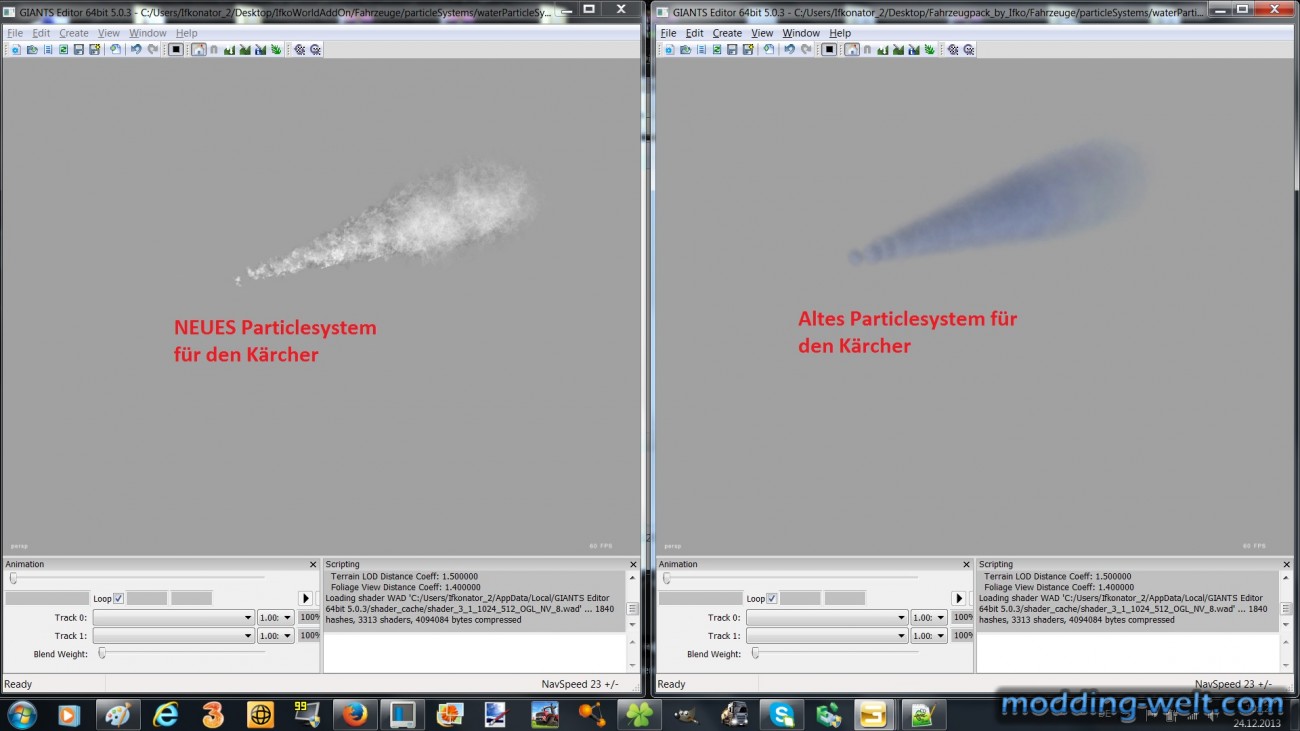Click second film reel icon in right editor
This screenshot has height=731, width=1300.
[969, 49]
